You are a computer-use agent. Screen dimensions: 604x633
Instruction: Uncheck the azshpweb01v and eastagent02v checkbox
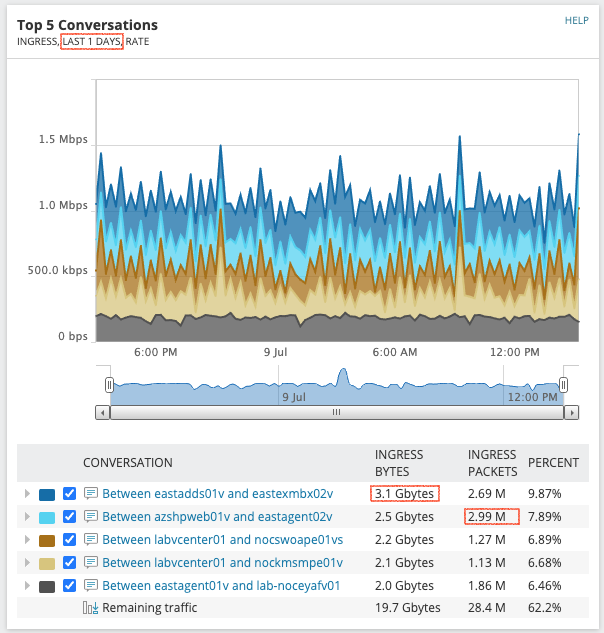(69, 517)
